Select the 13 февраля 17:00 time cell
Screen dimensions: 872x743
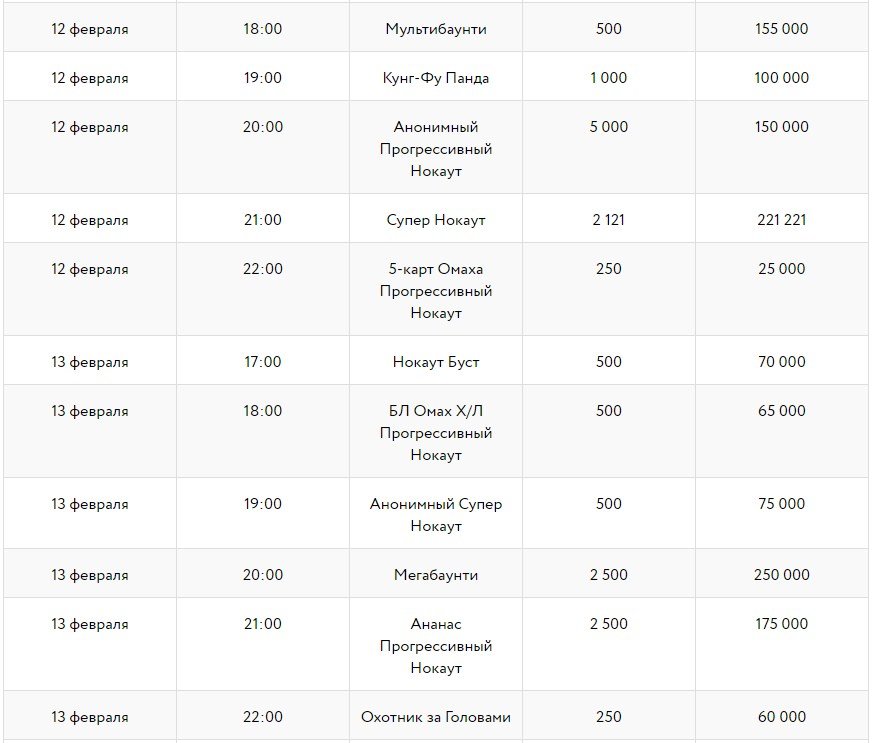(x=263, y=362)
